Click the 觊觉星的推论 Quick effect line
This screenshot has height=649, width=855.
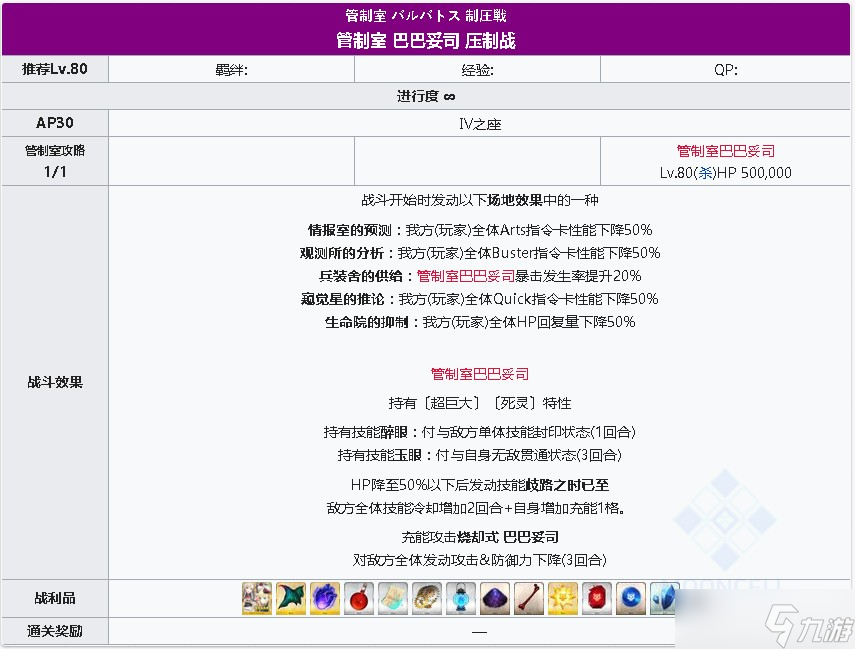[480, 299]
